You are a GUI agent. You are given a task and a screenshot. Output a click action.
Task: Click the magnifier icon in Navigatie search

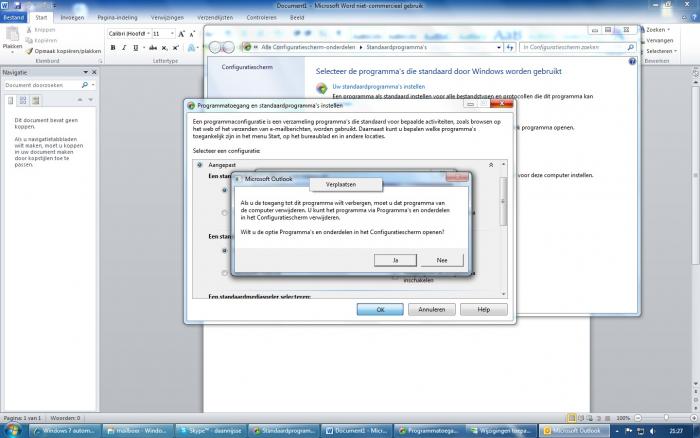(x=84, y=85)
